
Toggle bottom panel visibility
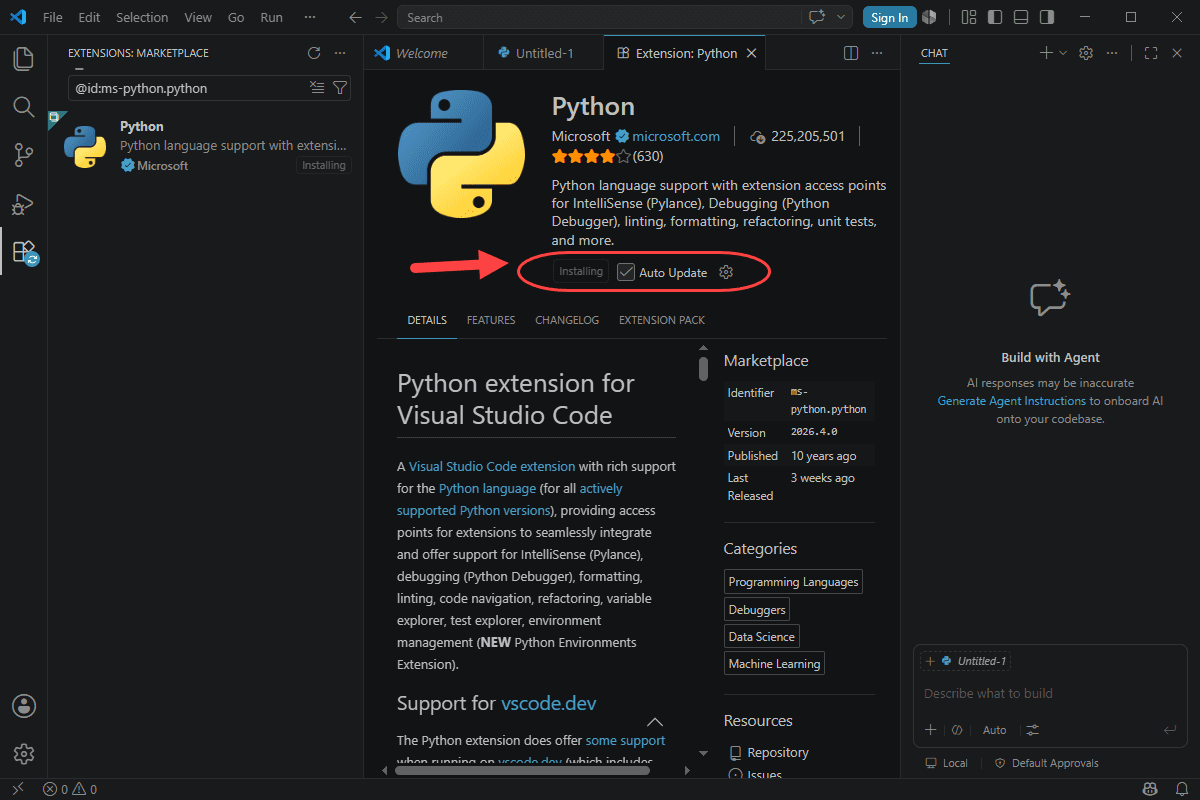click(1021, 17)
